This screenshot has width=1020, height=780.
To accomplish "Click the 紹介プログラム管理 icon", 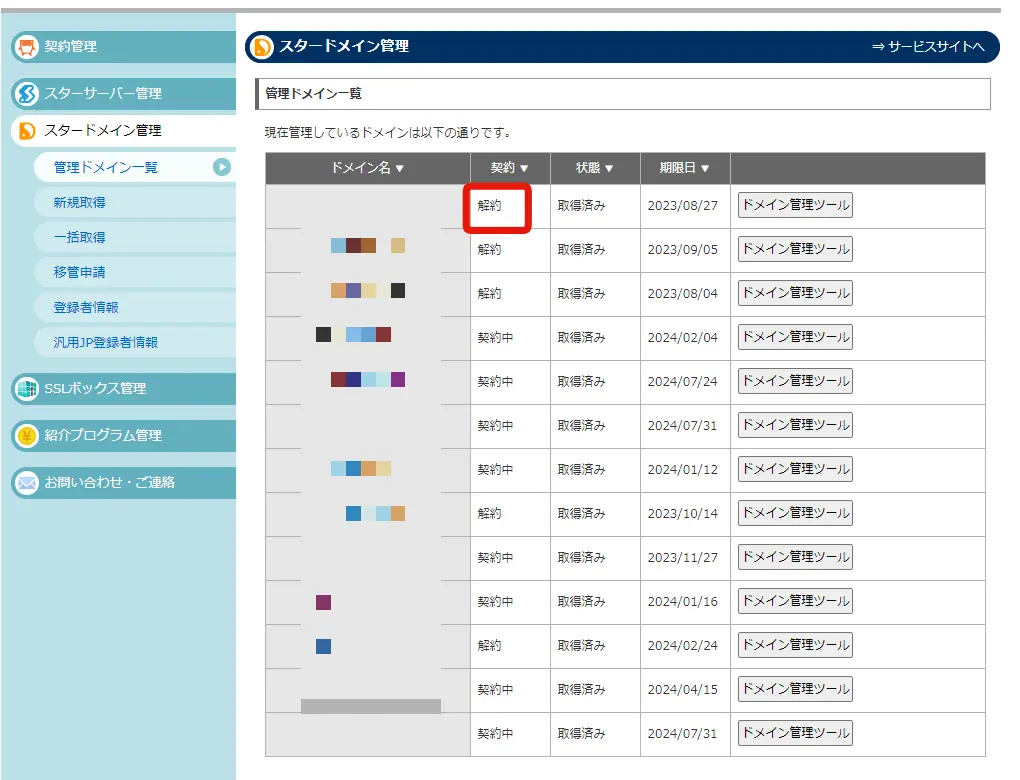I will click(x=27, y=436).
